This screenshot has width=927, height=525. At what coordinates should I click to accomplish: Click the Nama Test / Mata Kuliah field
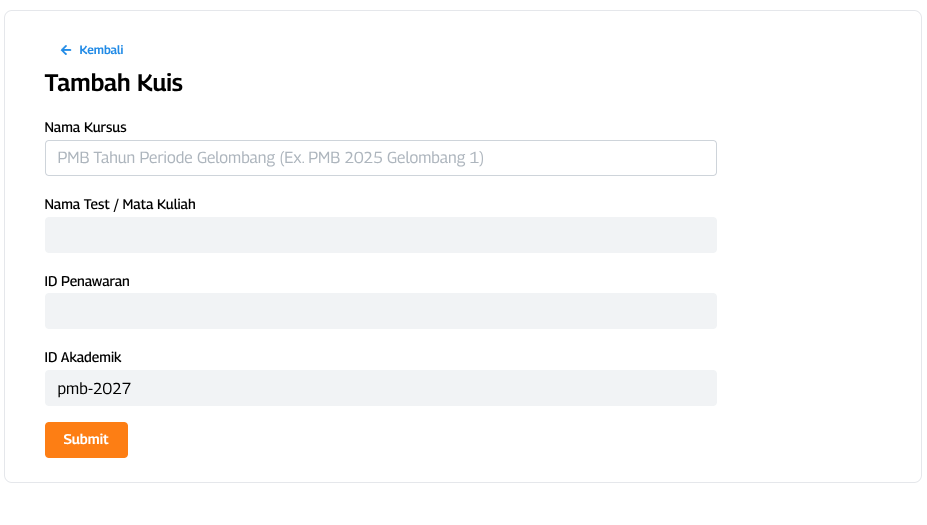380,235
